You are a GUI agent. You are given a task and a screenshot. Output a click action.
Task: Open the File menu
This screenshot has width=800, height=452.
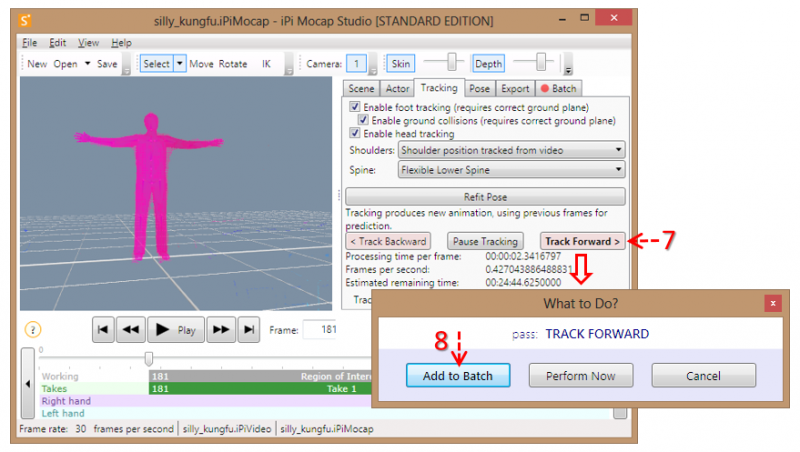29,43
